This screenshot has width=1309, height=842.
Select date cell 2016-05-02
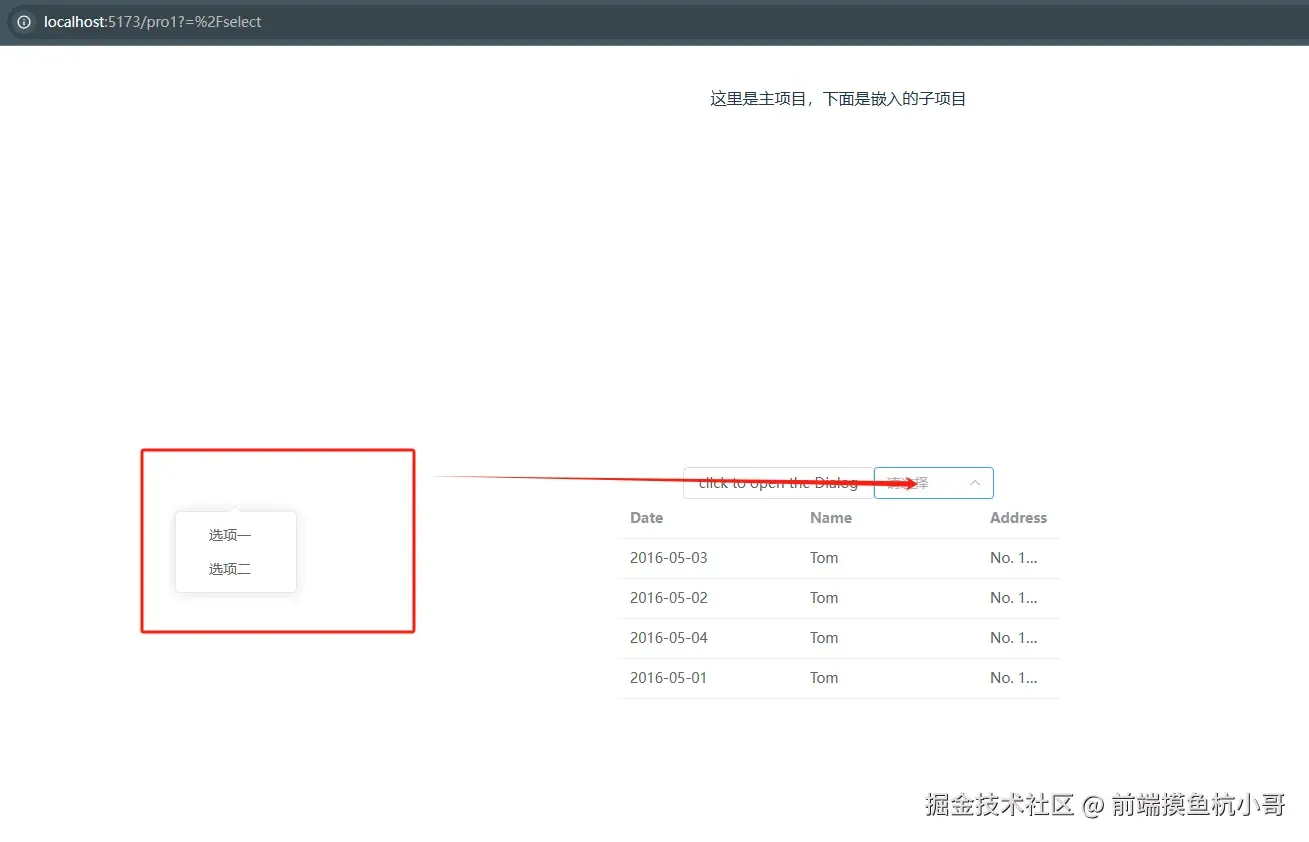pos(668,598)
